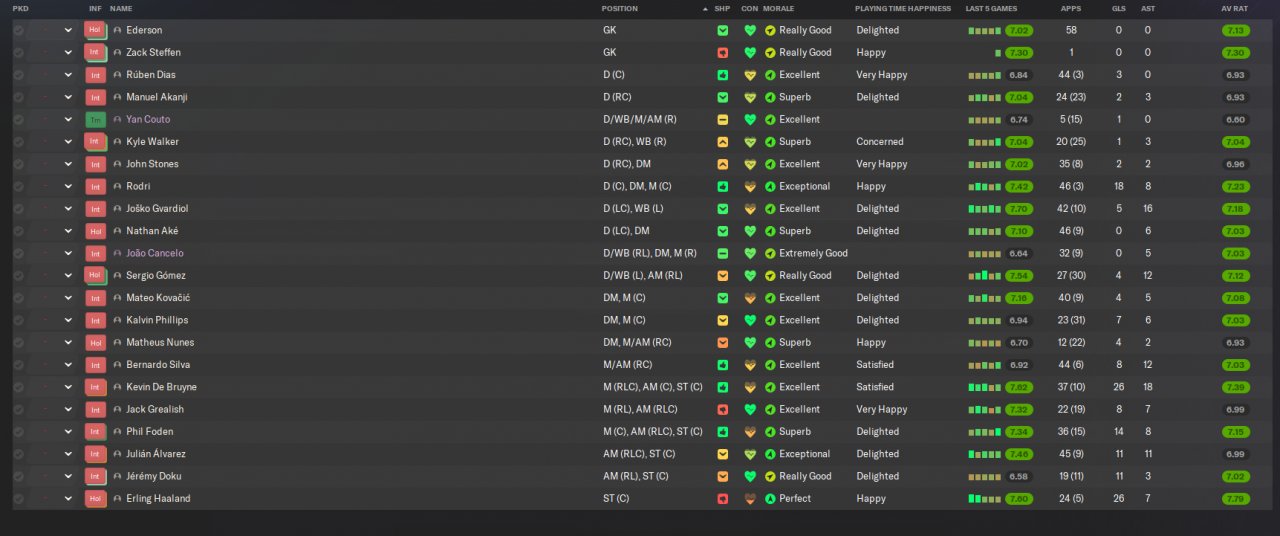The width and height of the screenshot is (1280, 536).
Task: Click Zack Steffen's morale icon
Action: 770,52
